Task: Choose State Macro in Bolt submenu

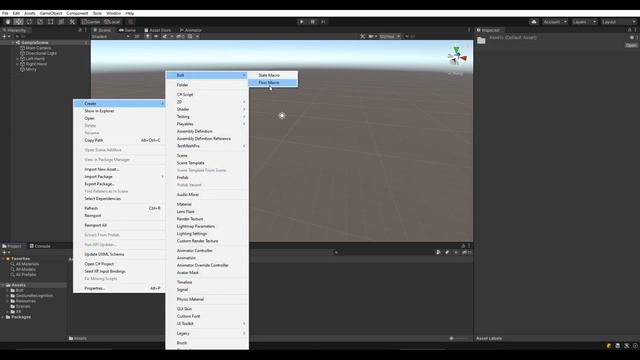Action: coord(273,75)
